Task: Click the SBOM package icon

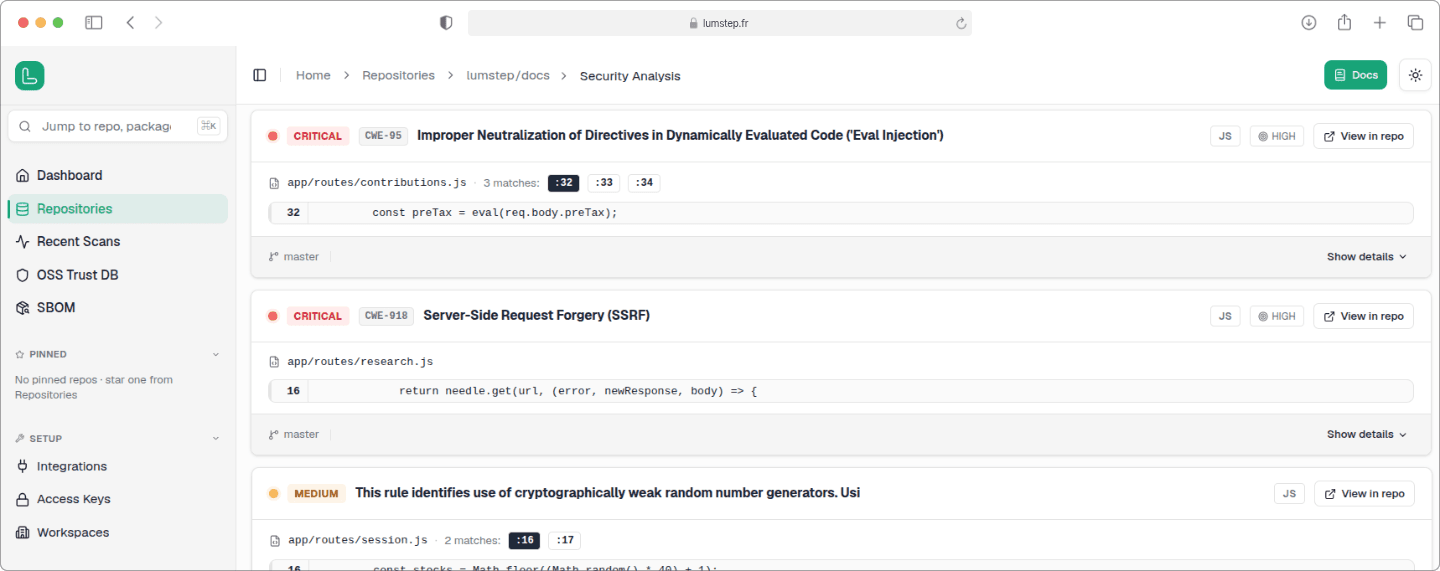Action: [23, 307]
